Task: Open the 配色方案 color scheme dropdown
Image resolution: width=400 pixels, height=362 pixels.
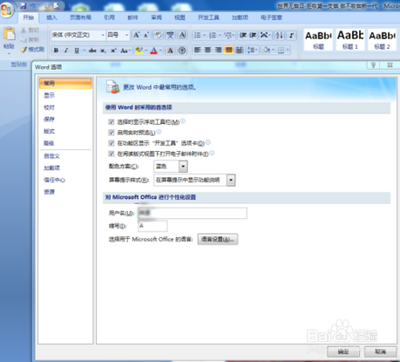Action: pyautogui.click(x=183, y=166)
